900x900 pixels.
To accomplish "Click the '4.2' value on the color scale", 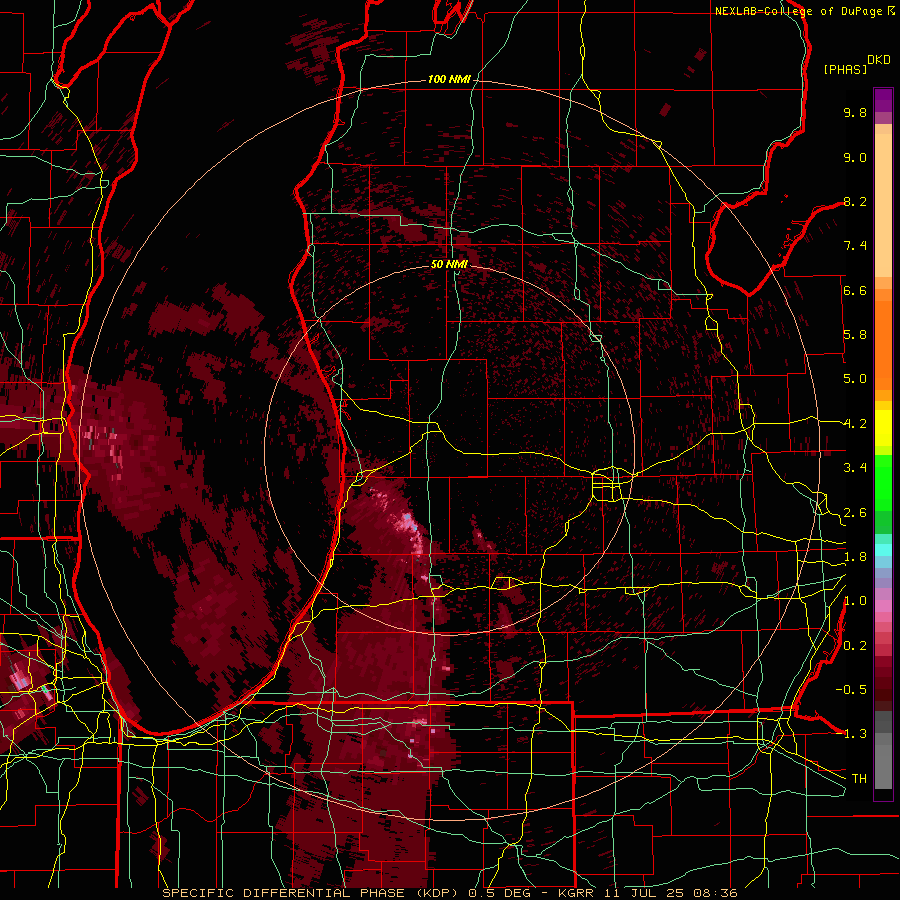I will [x=855, y=424].
